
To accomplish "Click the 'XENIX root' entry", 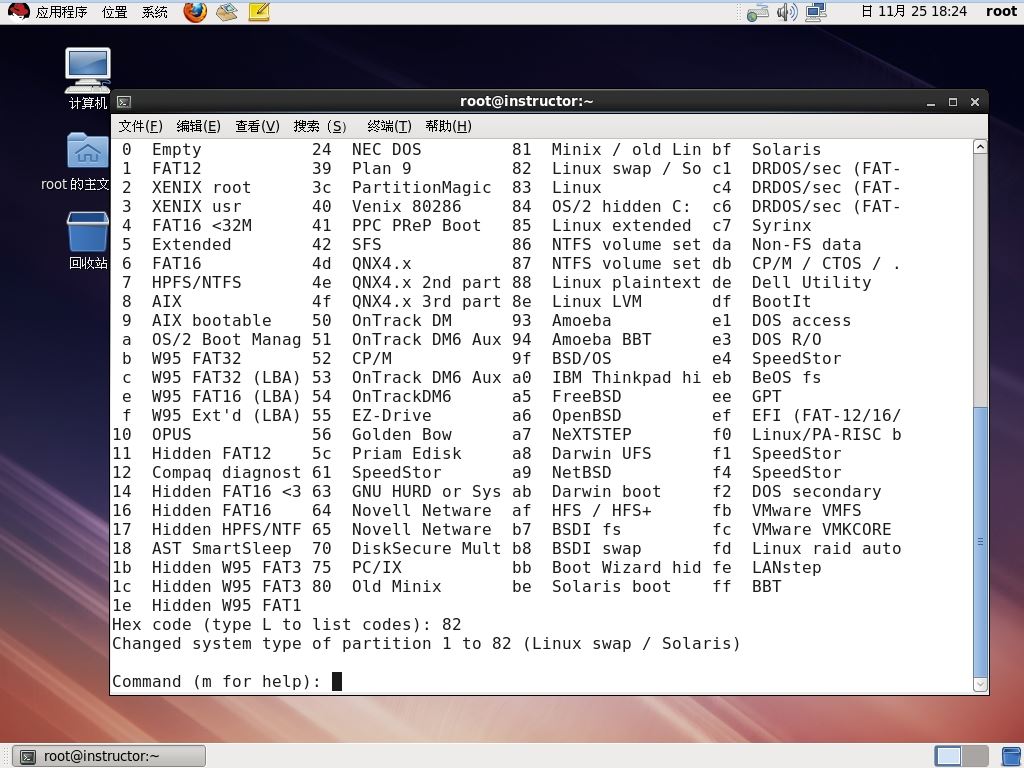I will (201, 187).
